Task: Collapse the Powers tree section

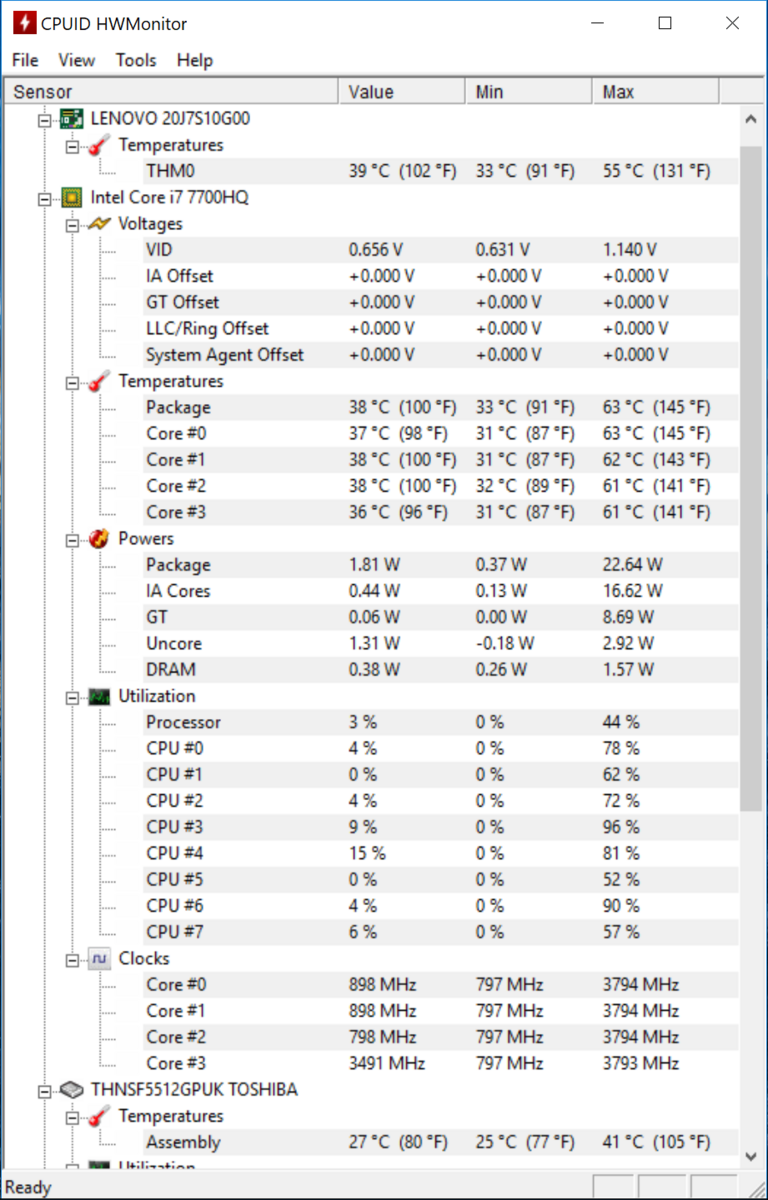Action: (72, 539)
